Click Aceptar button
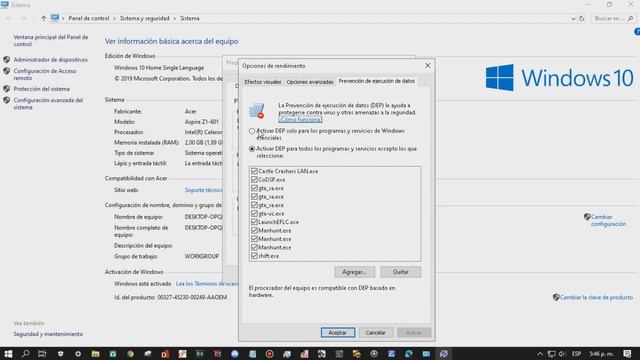 [x=338, y=333]
